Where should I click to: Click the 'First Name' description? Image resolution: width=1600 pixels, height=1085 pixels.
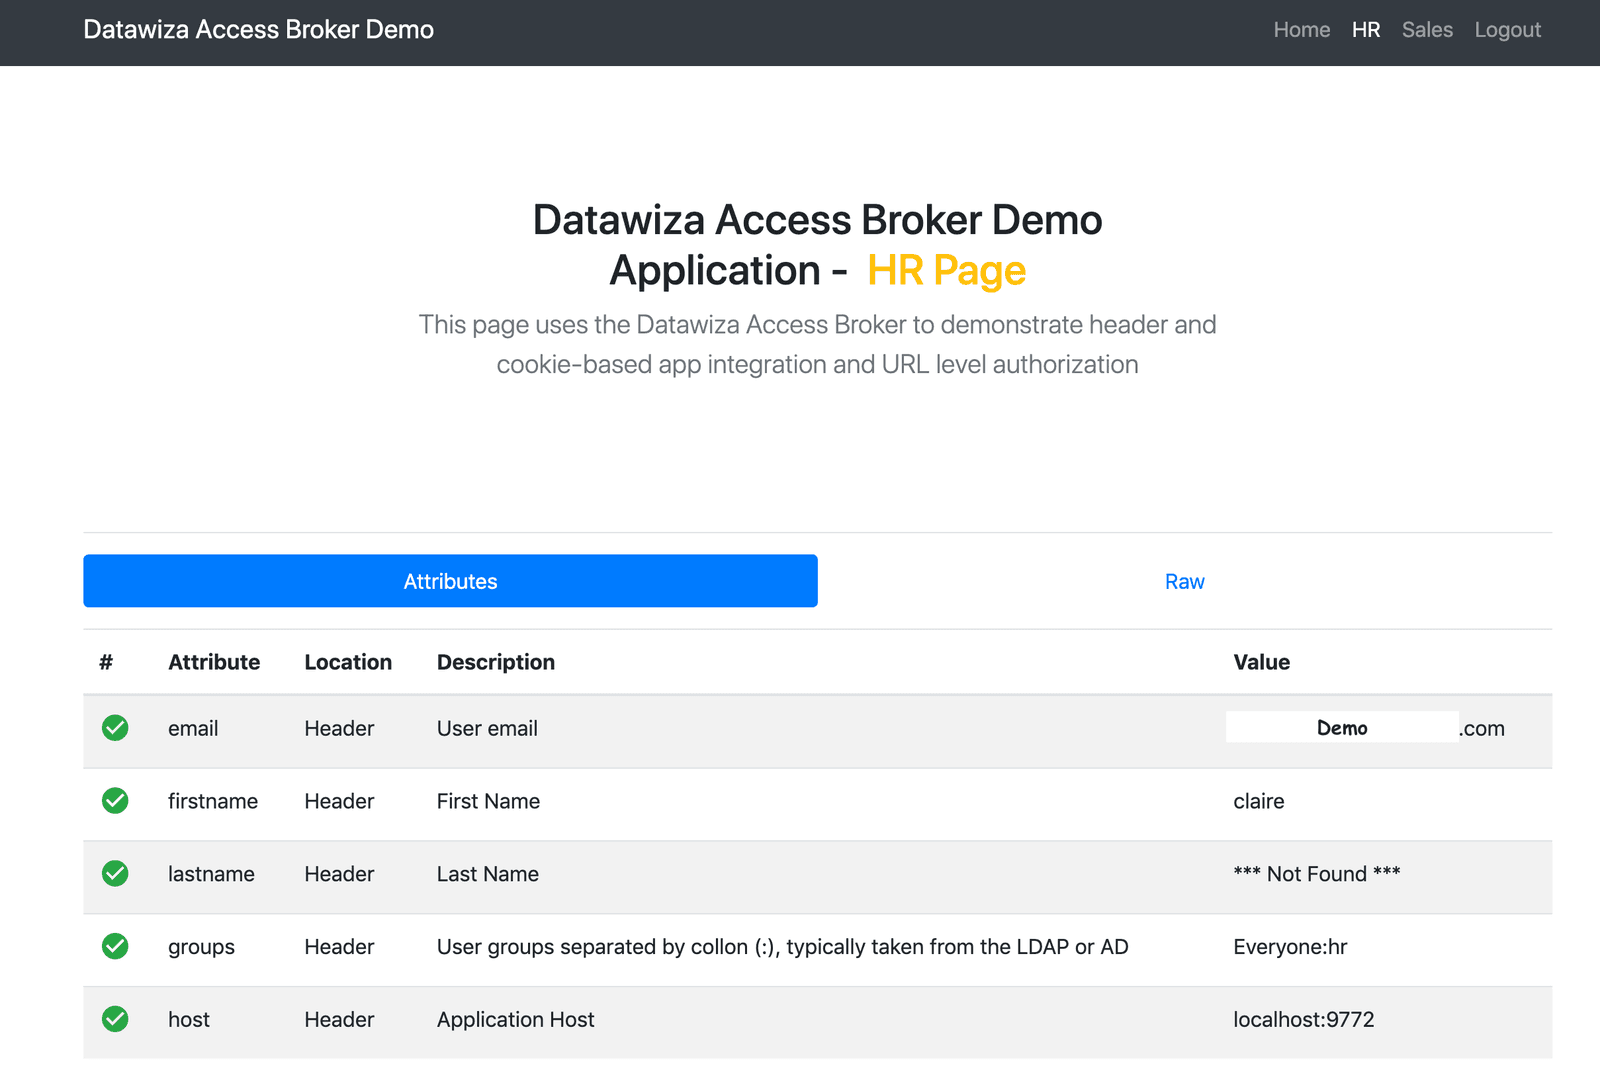pyautogui.click(x=488, y=801)
